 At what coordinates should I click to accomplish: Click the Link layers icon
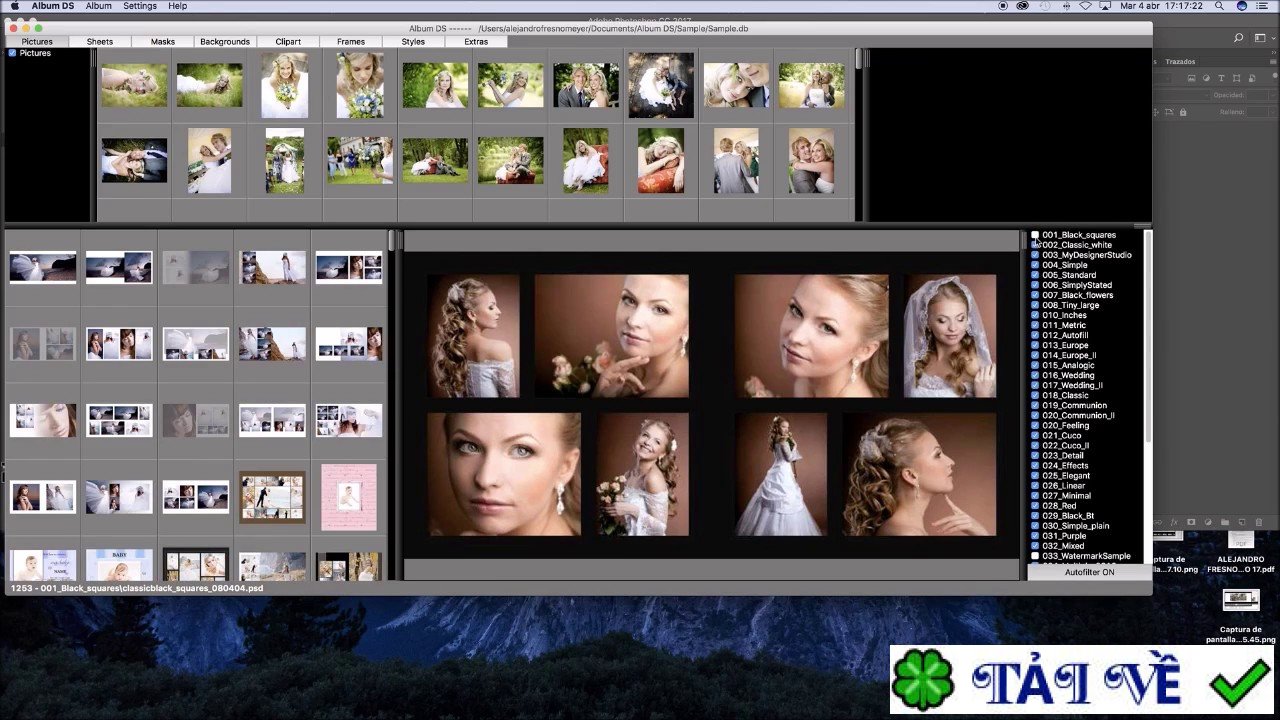1158,521
